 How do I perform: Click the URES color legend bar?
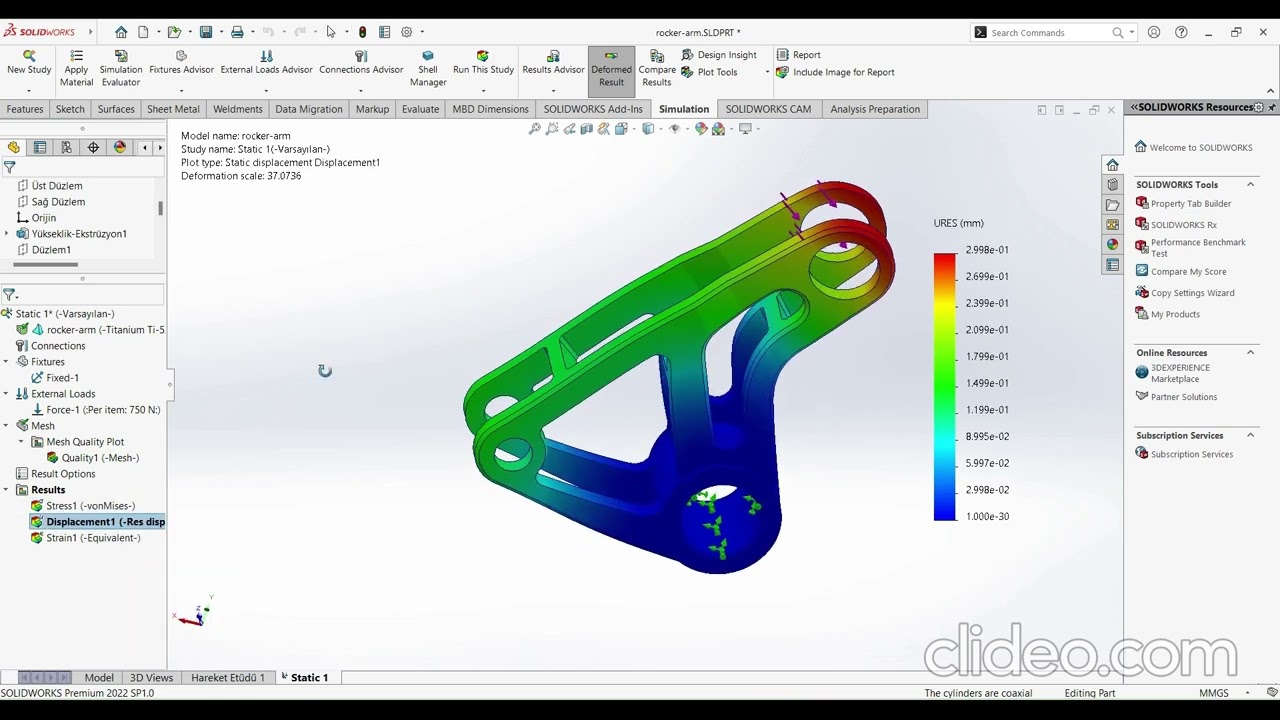pos(944,387)
